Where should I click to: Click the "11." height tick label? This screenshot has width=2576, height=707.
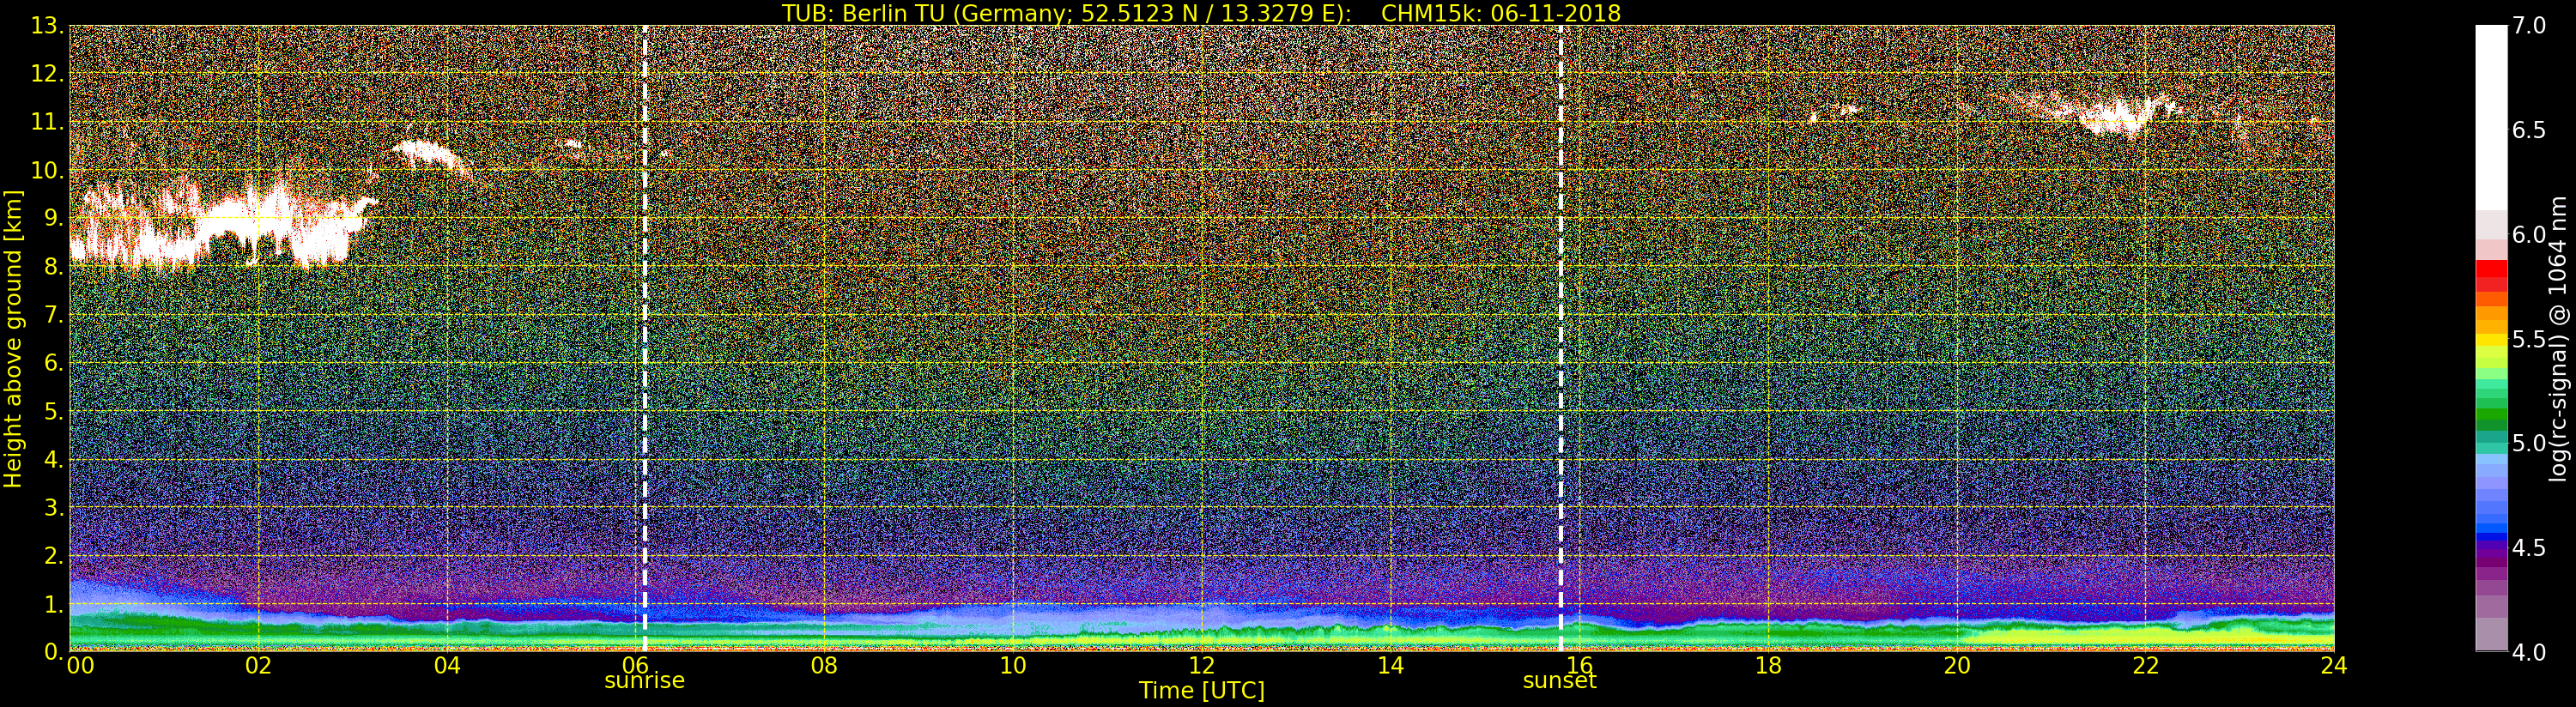pyautogui.click(x=47, y=122)
